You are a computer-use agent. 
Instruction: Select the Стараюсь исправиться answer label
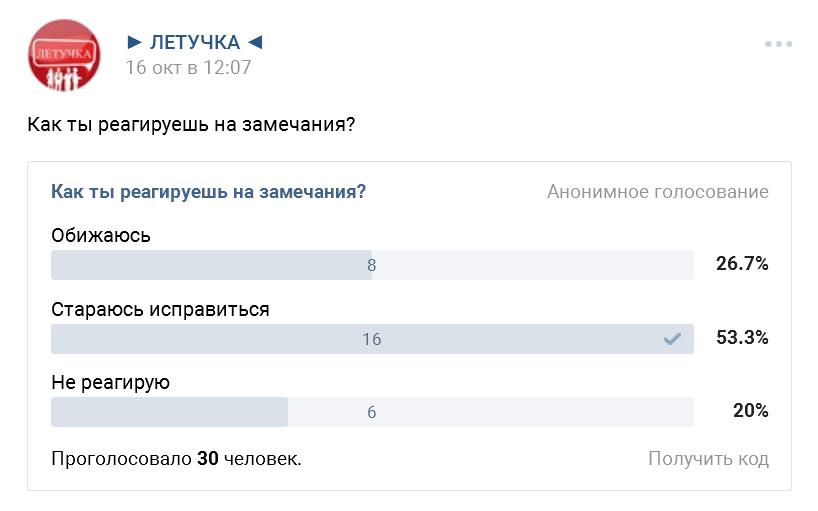[160, 310]
